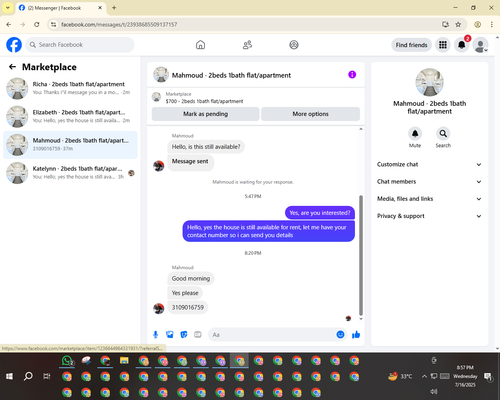Click the Mark as pending button
This screenshot has width=500, height=400.
coord(205,114)
